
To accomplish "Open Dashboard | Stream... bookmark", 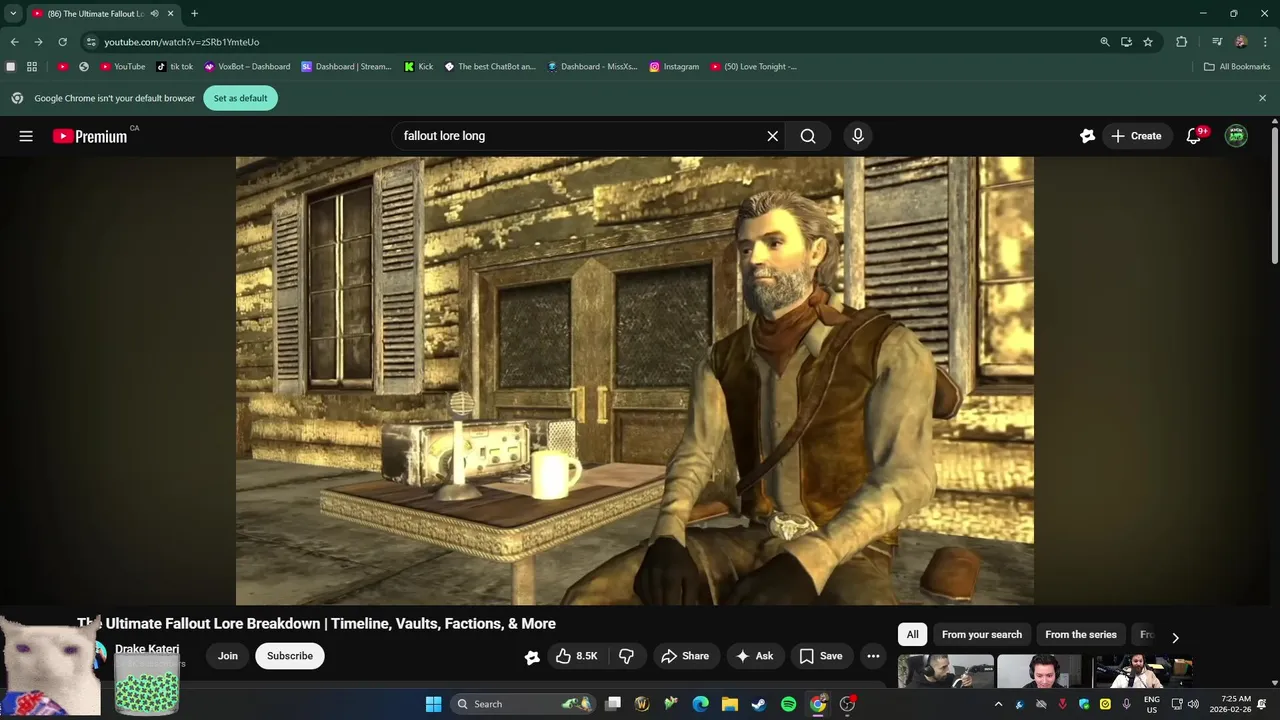I will 347,67.
